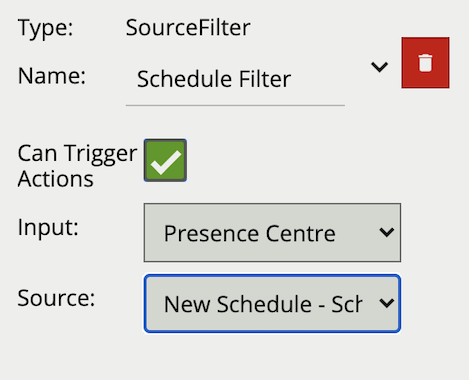
Task: Click the underline below the Schedule Filter name
Action: click(x=235, y=105)
